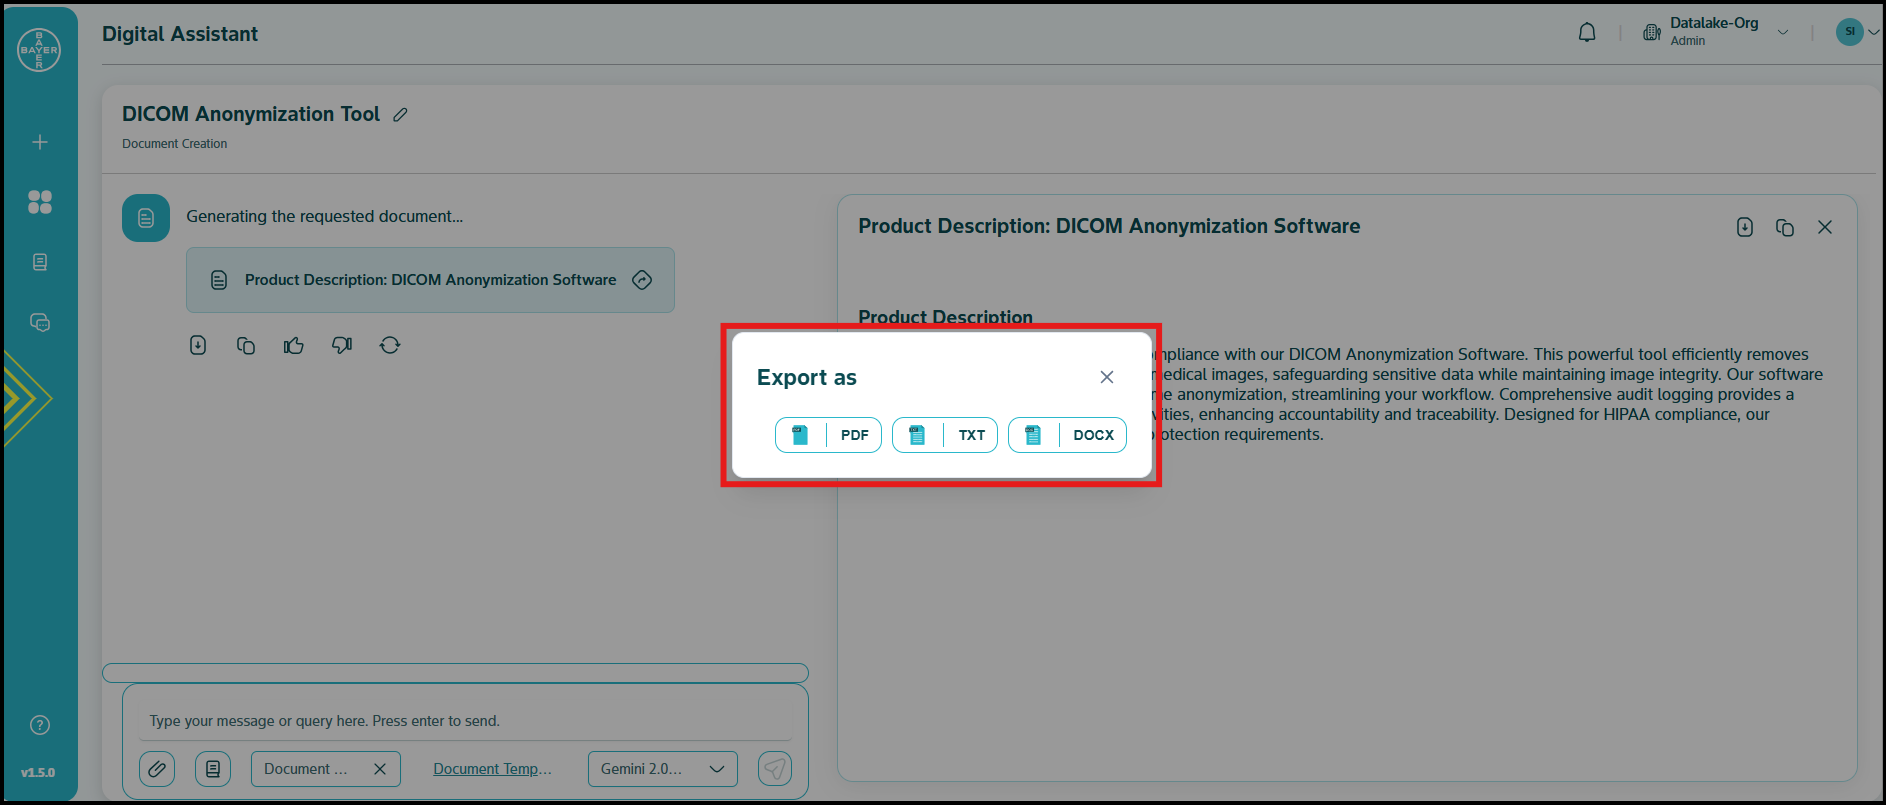Image resolution: width=1886 pixels, height=805 pixels.
Task: Choose TXT export format
Action: point(944,435)
